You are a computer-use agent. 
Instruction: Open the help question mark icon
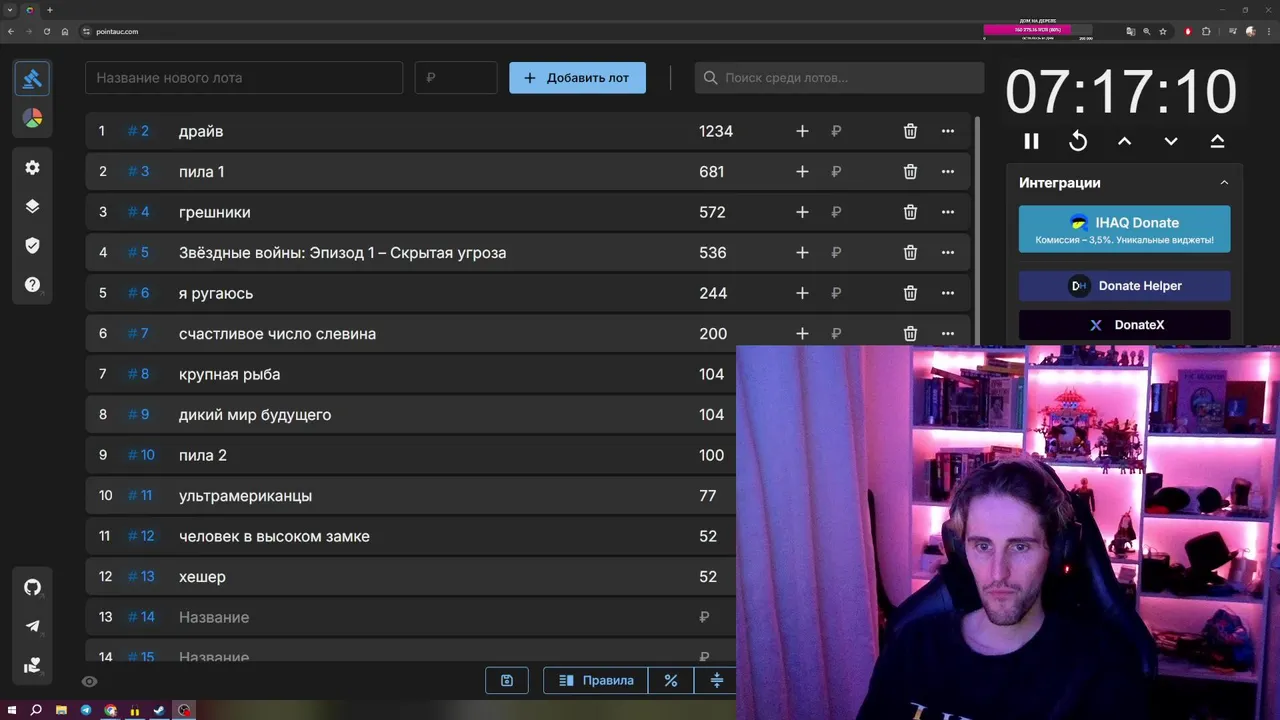(x=32, y=285)
